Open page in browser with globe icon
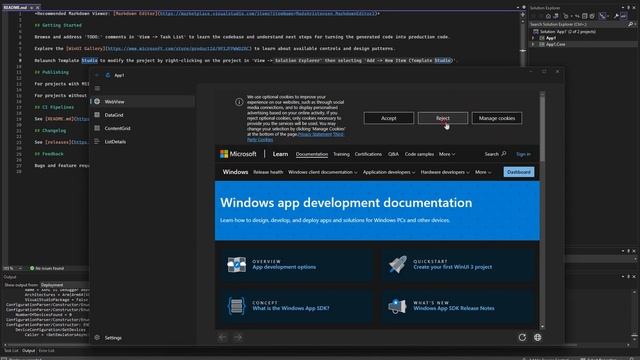 click(x=538, y=338)
